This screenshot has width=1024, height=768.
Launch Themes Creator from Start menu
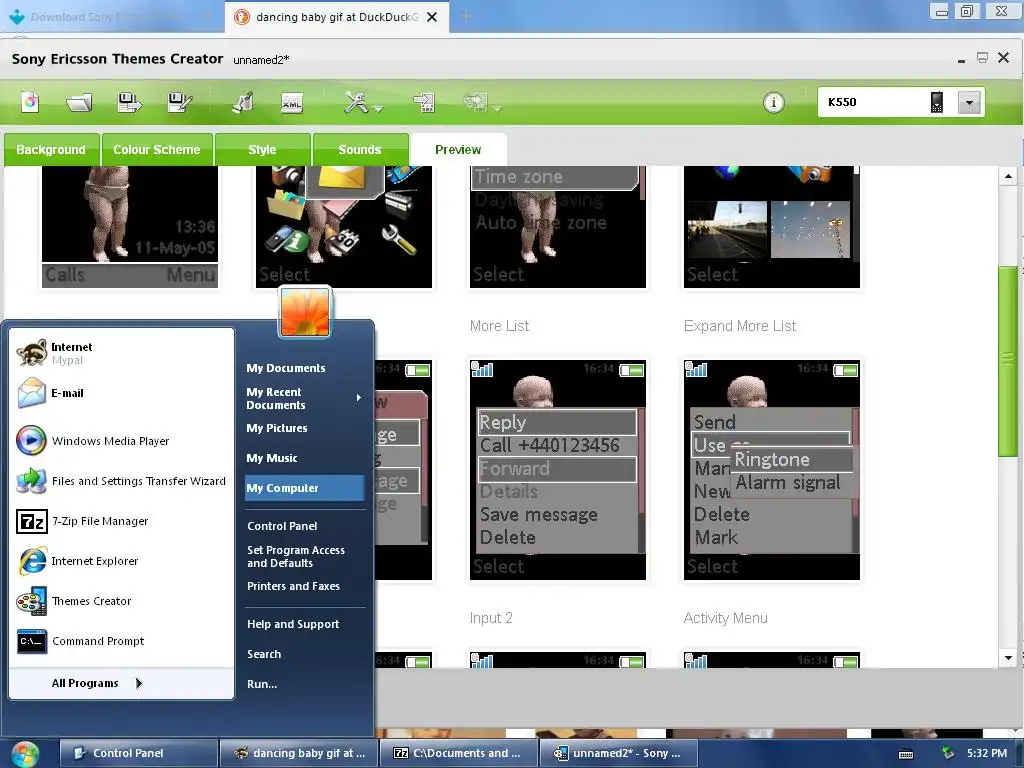pos(121,601)
